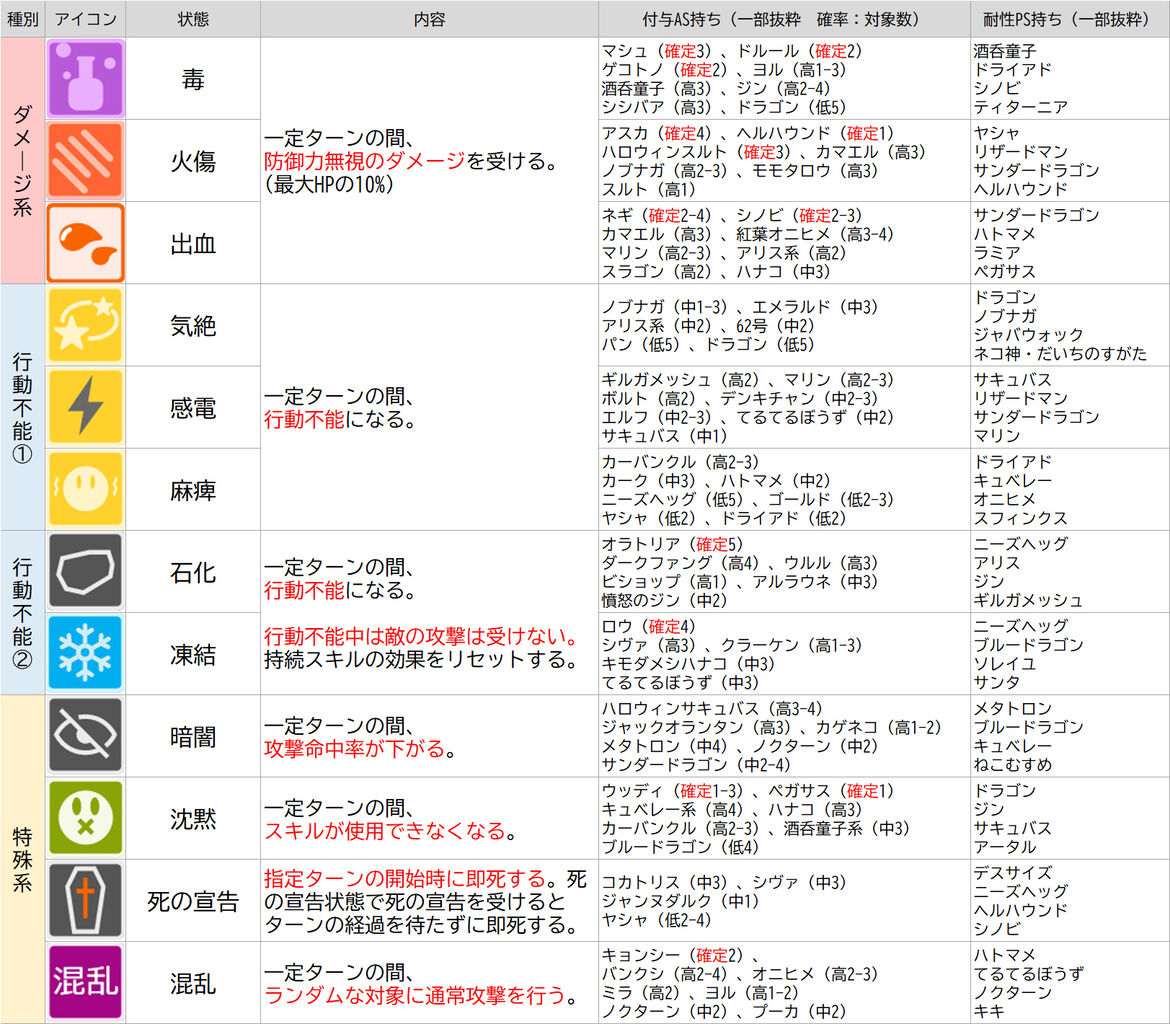Screen dimensions: 1170x1024
Task: Select the red 攻撃命中率が下がる text
Action: coord(354,748)
